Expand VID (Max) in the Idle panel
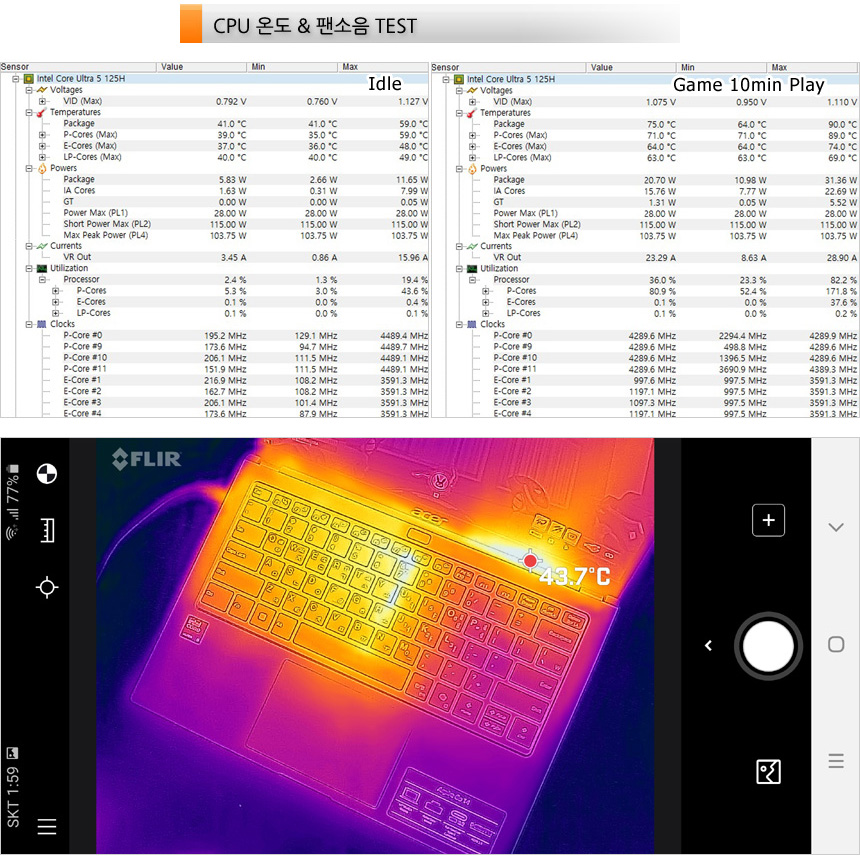This screenshot has width=860, height=860. point(42,102)
